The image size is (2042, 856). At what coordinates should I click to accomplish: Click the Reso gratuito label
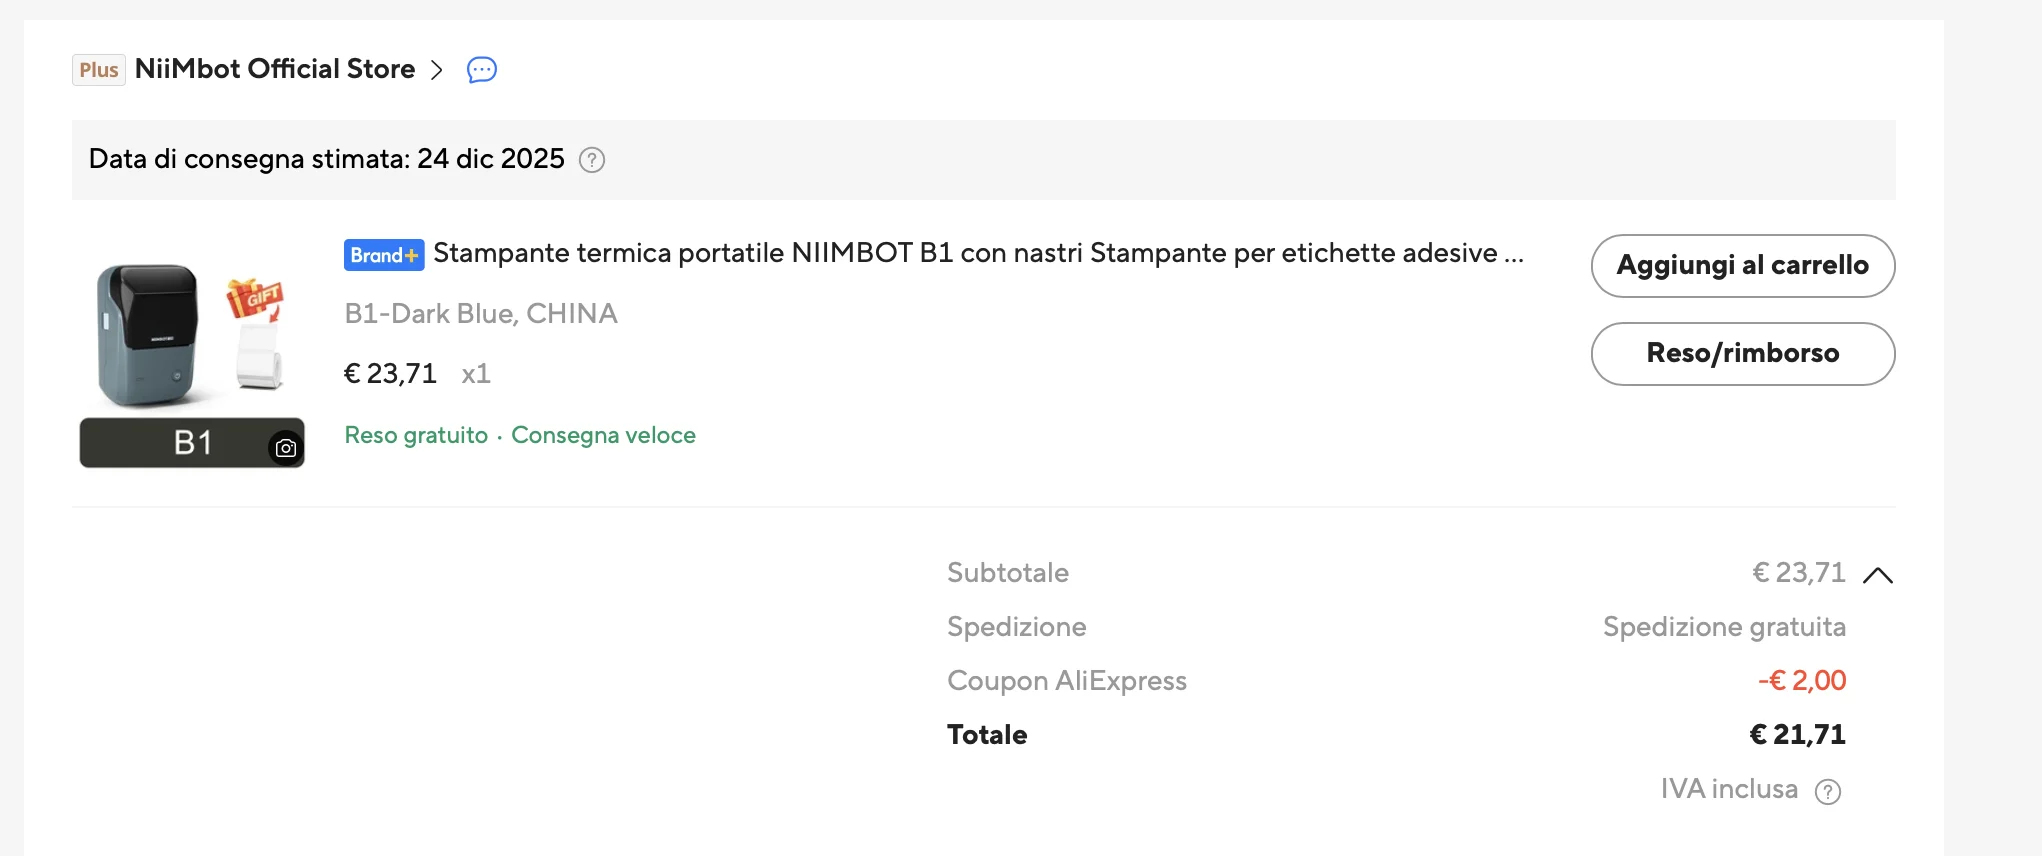click(416, 435)
